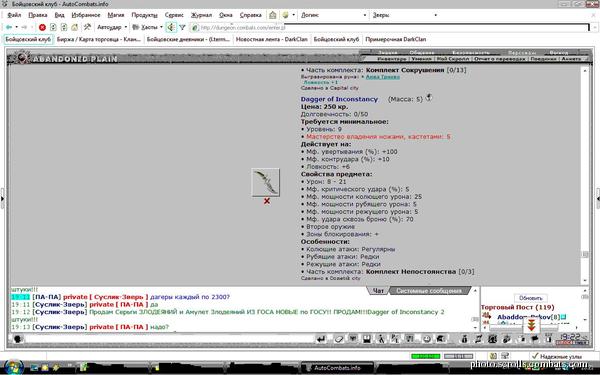The width and height of the screenshot is (600, 375).
Task: Click the floppy disk save chat icon
Action: pyautogui.click(x=367, y=339)
